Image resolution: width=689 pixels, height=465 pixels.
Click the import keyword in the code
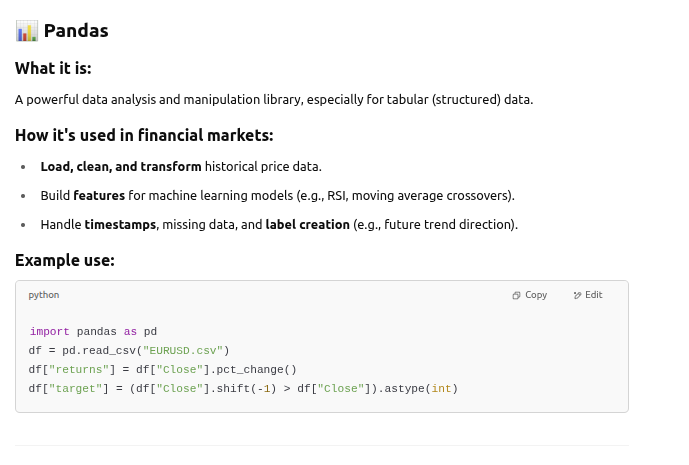[x=49, y=331]
